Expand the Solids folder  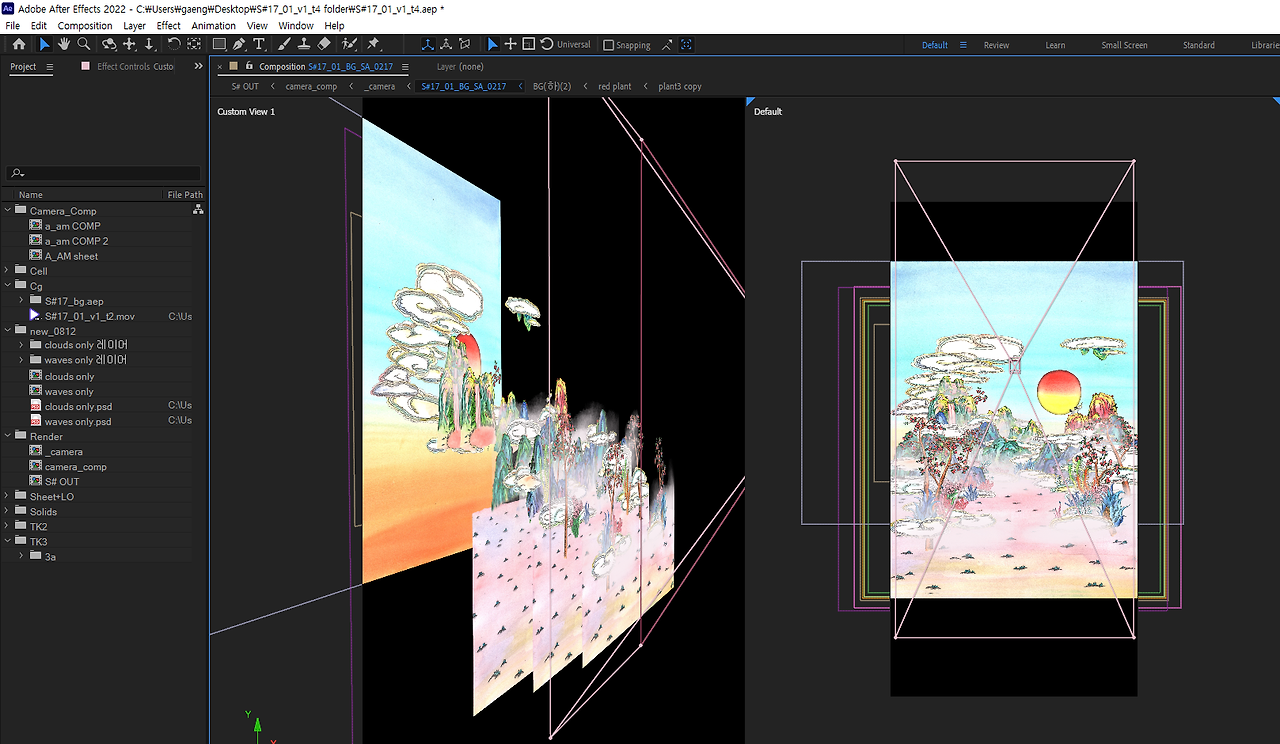8,511
